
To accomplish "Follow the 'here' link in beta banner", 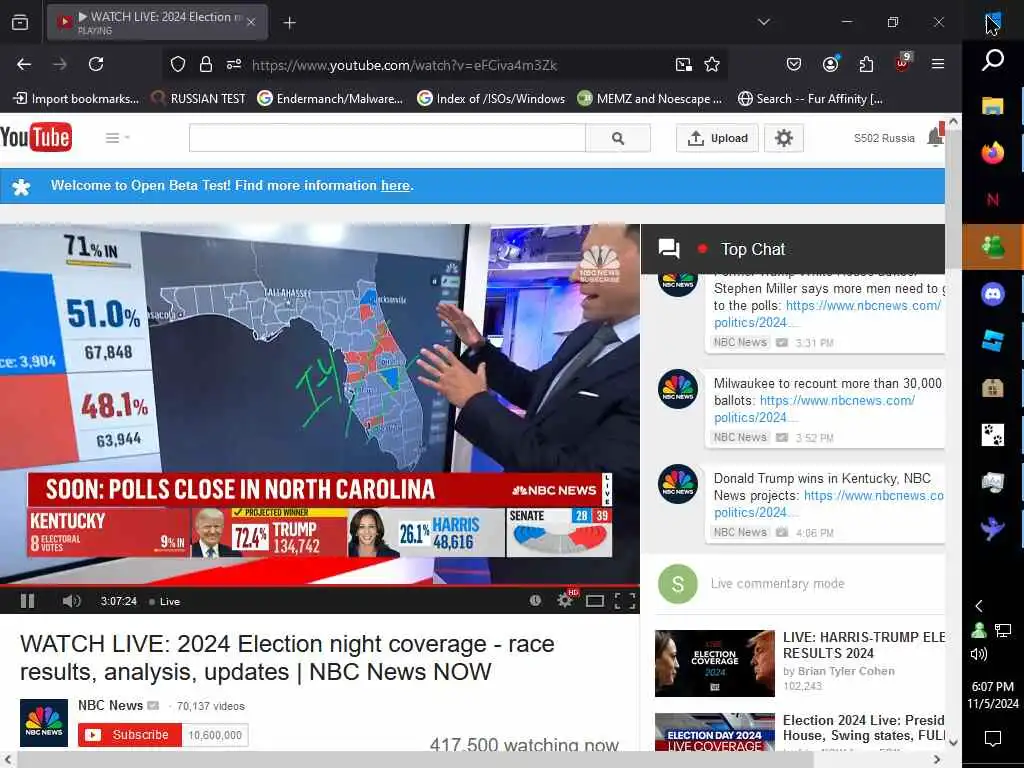I will pos(395,185).
